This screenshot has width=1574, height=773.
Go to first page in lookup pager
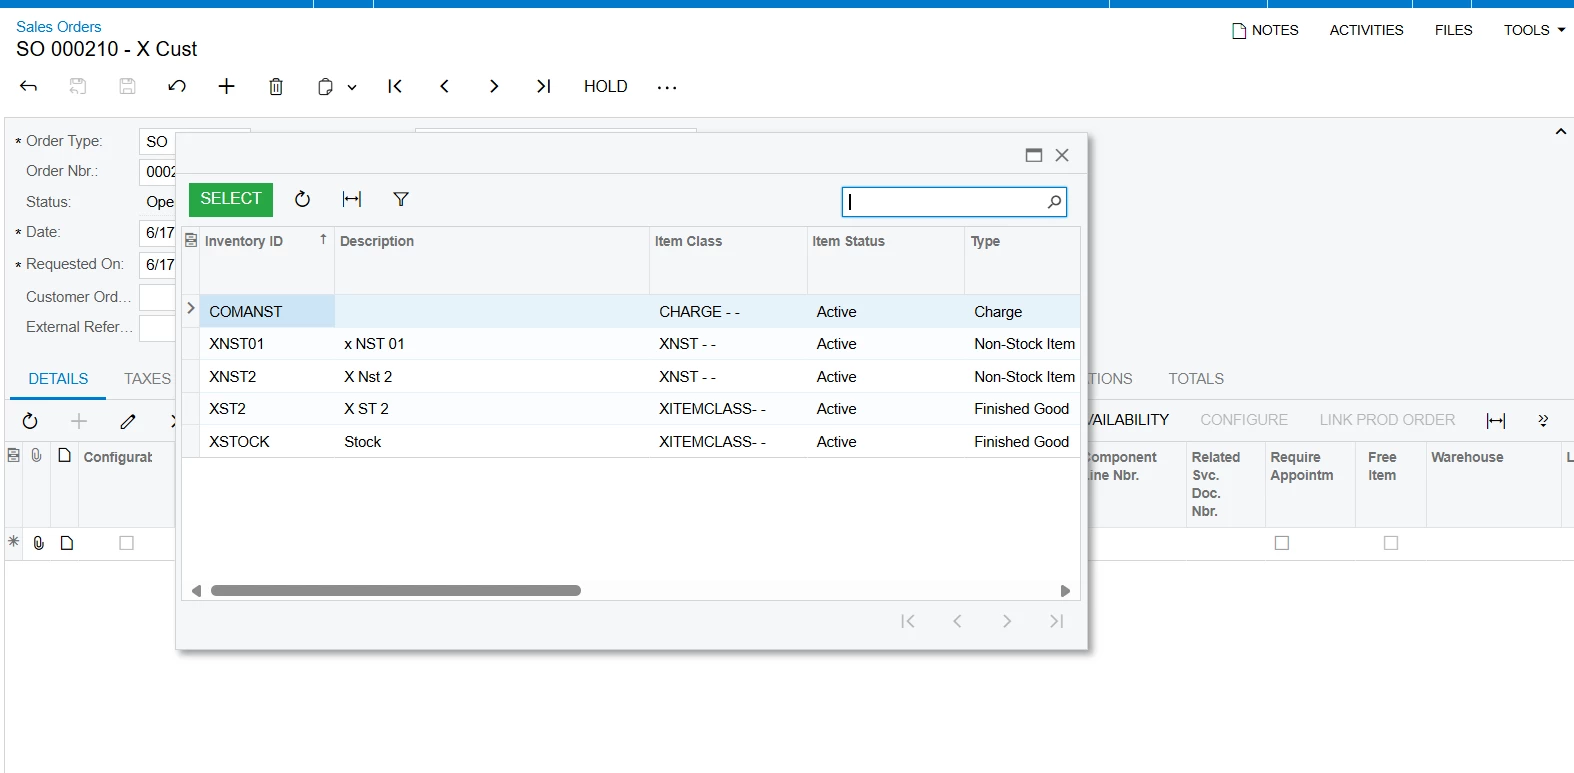(907, 622)
